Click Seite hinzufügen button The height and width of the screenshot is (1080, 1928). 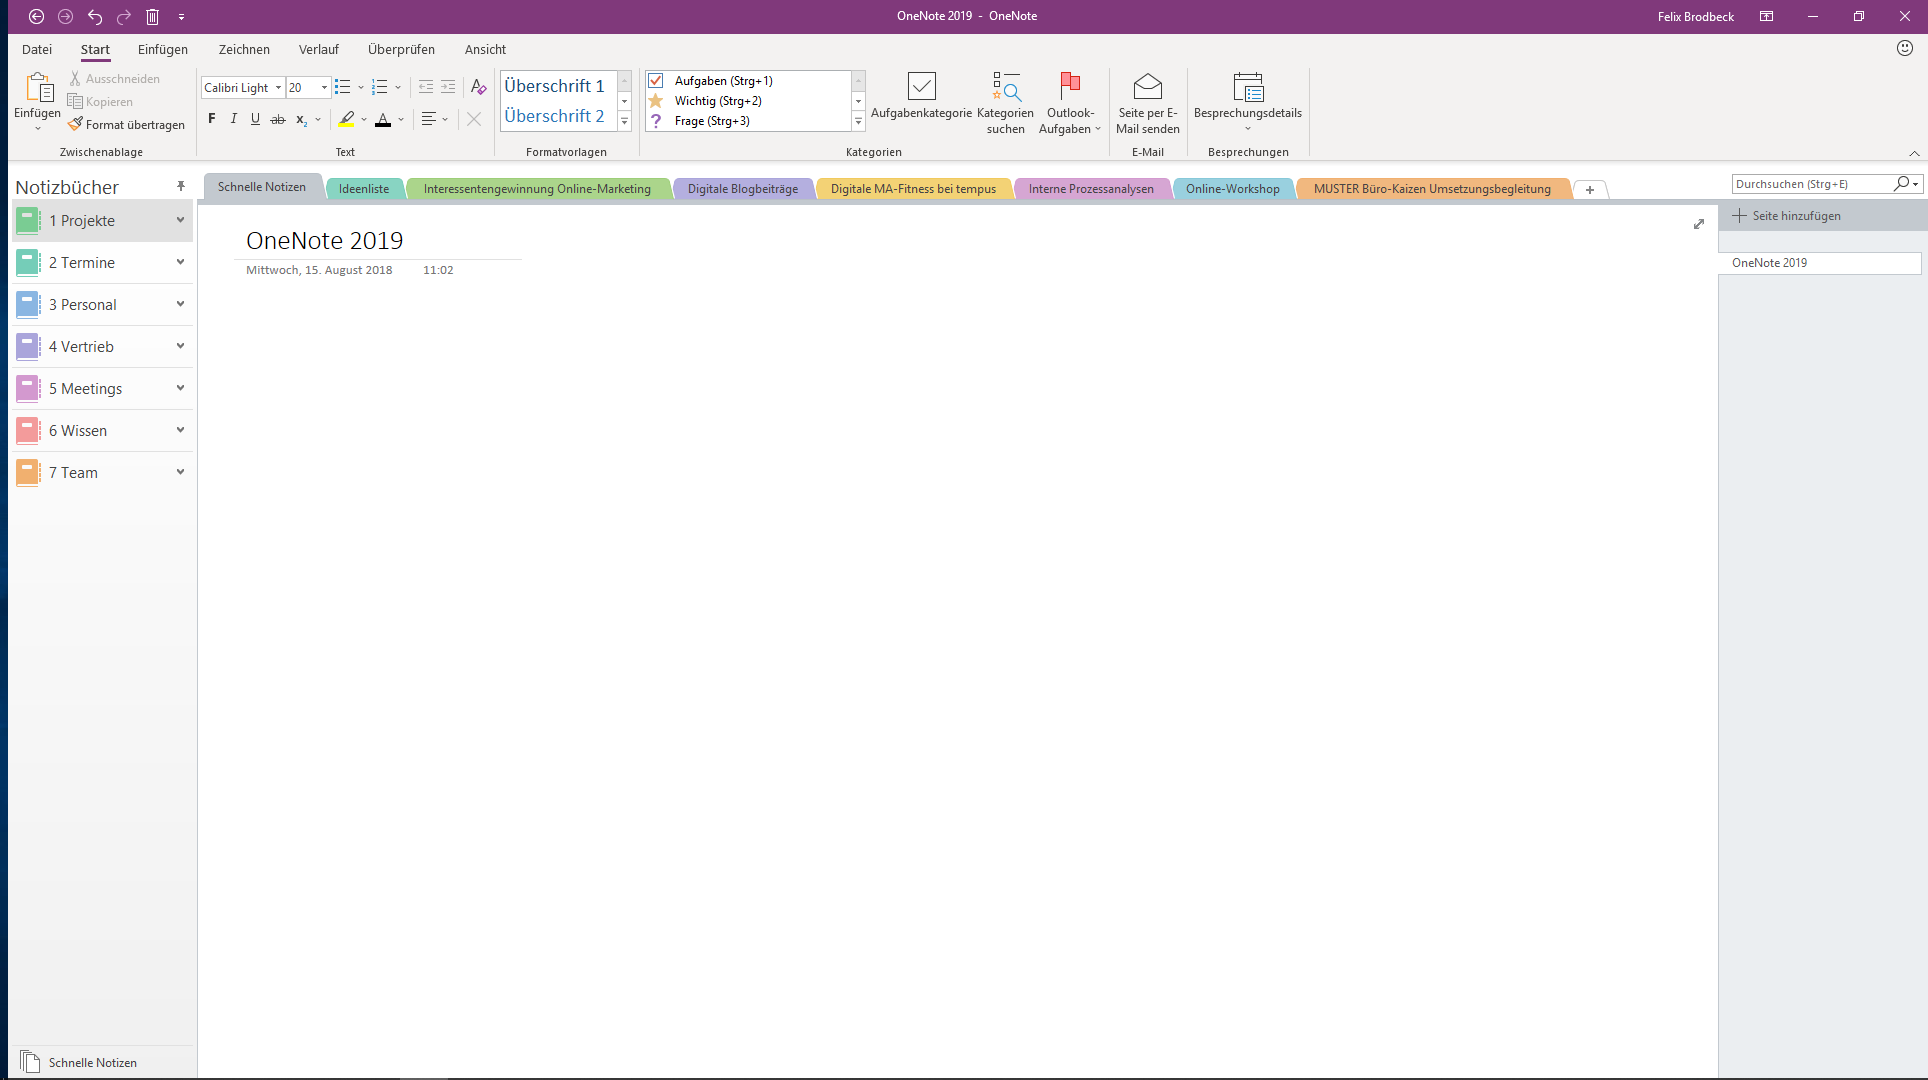[1786, 216]
